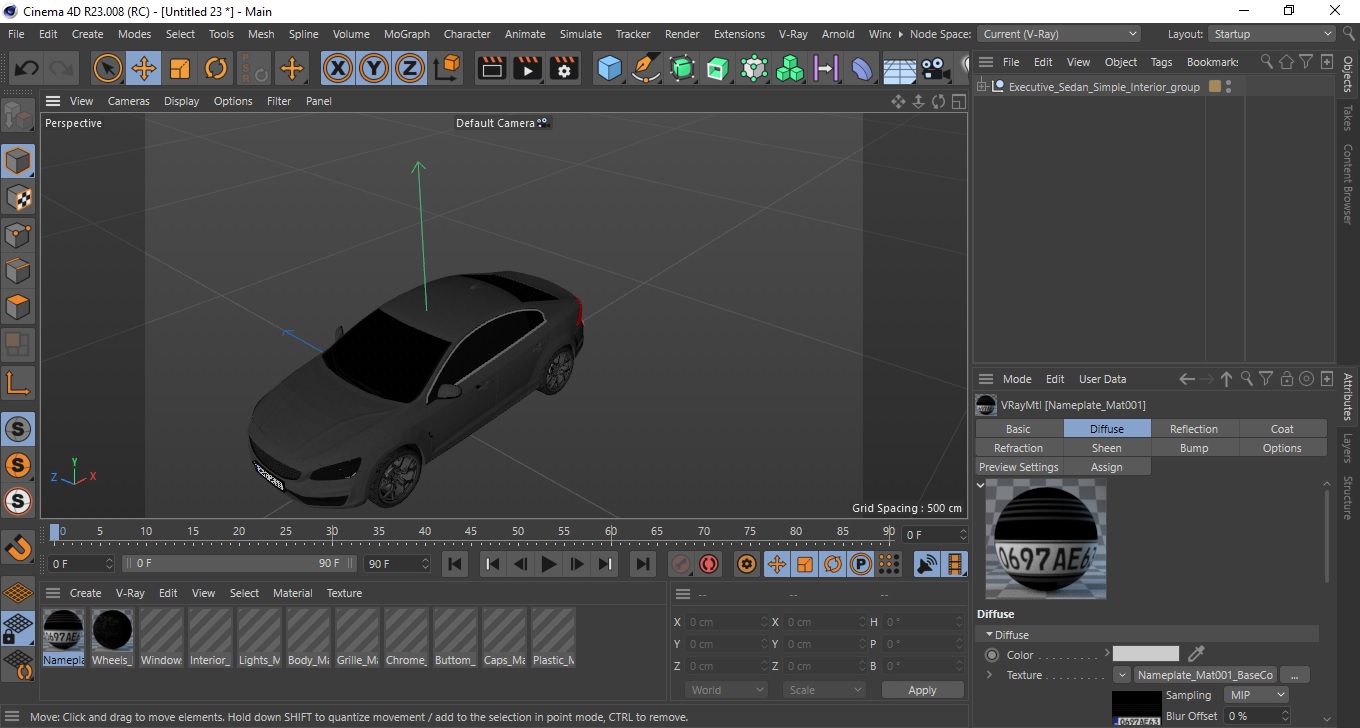The height and width of the screenshot is (728, 1360).
Task: Click Nameplate_Mat001_BaseCo texture button
Action: coord(1205,675)
